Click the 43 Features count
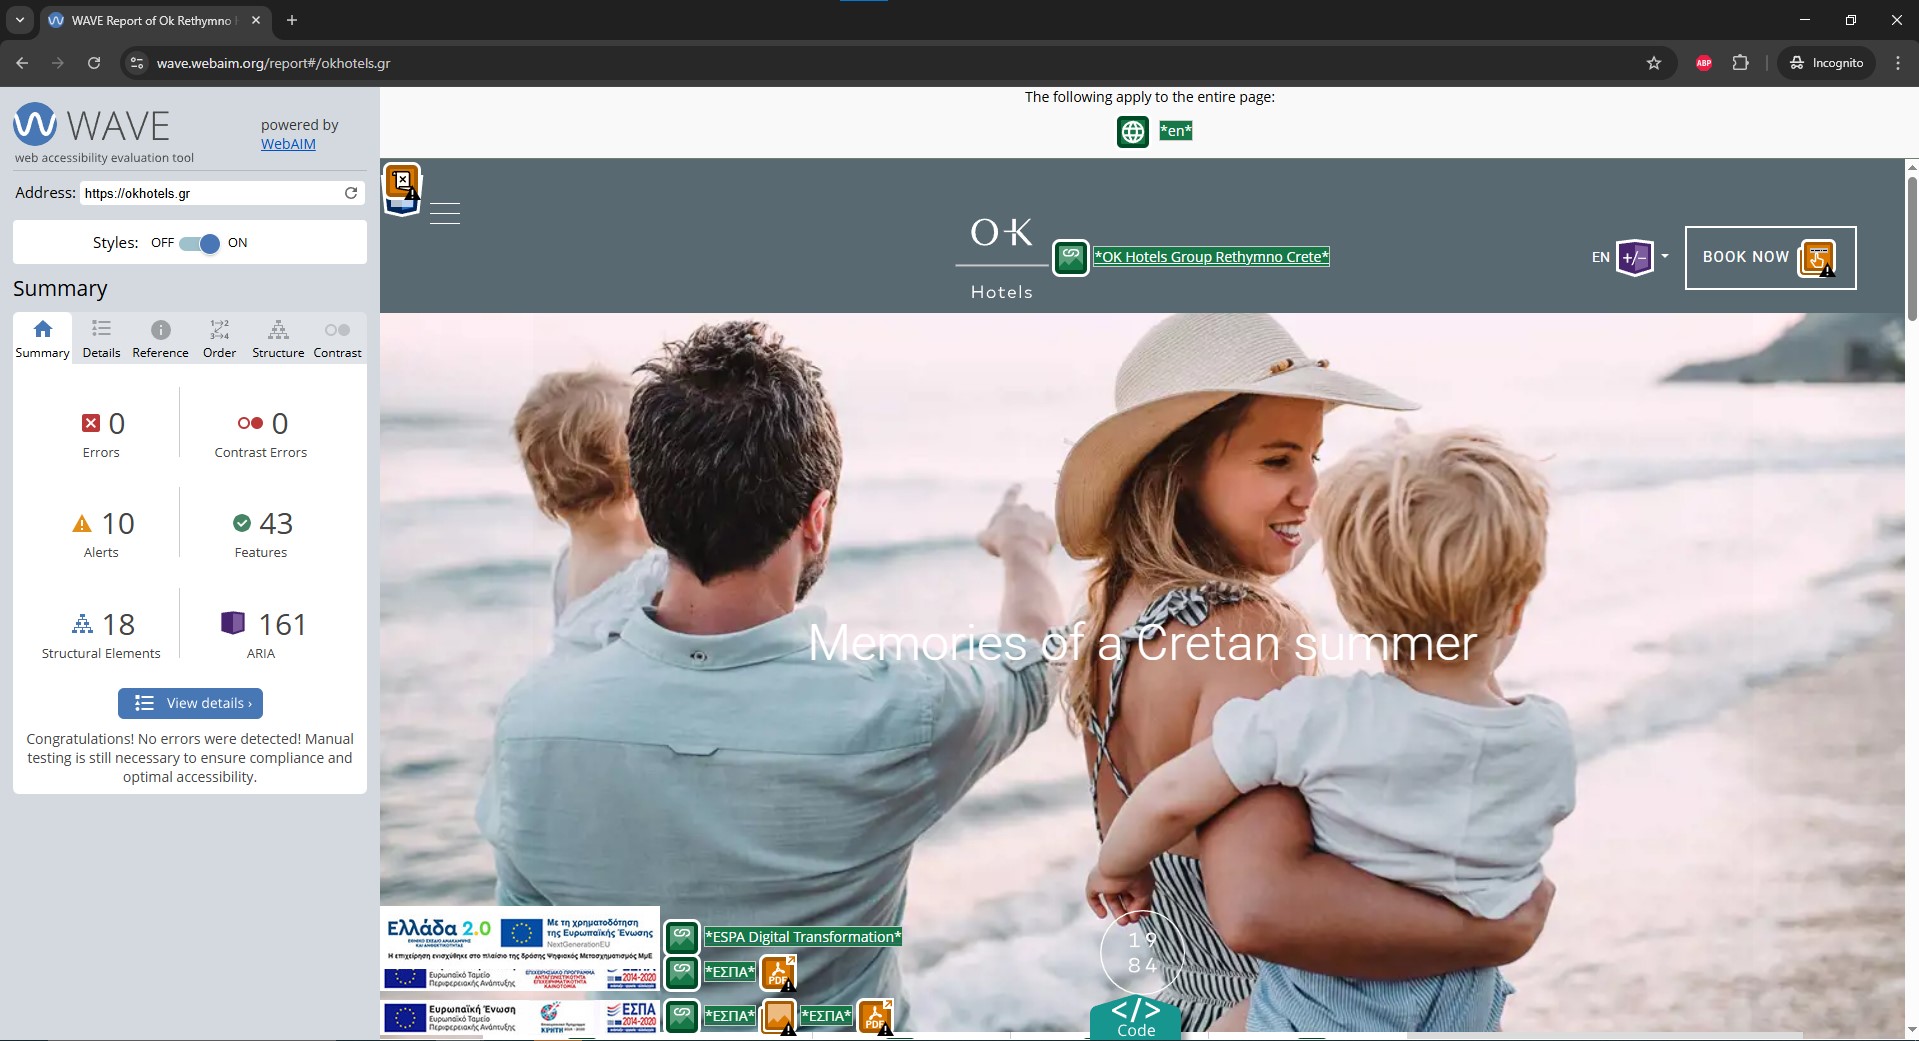1919x1041 pixels. click(x=276, y=524)
